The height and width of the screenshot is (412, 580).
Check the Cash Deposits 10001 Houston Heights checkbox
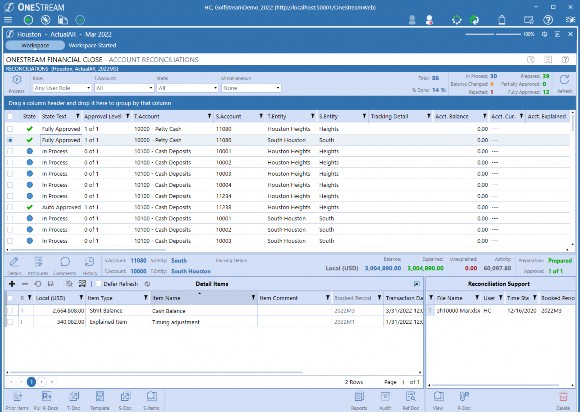[10, 151]
